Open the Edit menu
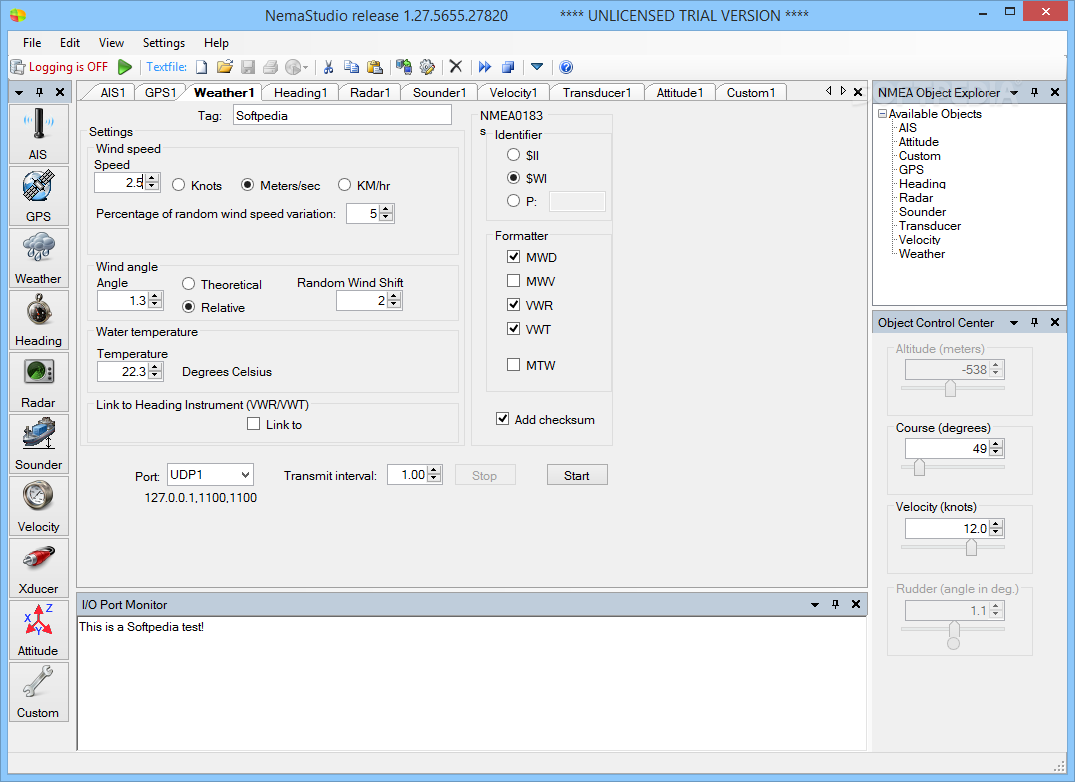Screen dimensions: 1075x782 (70, 42)
